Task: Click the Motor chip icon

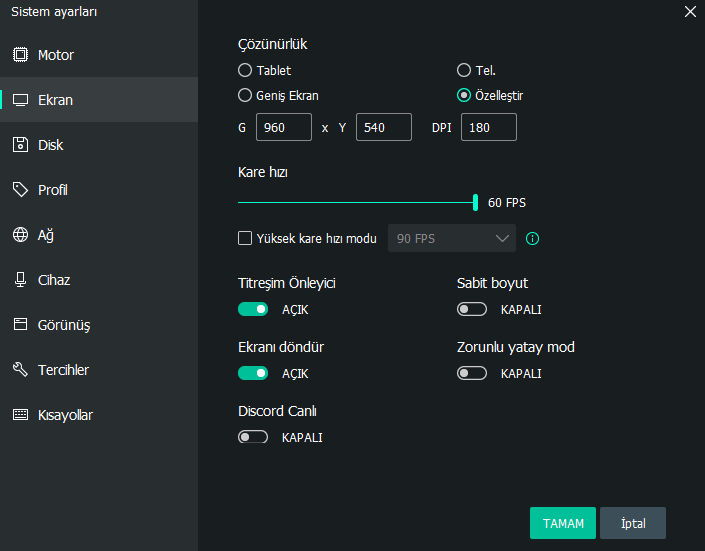Action: 20,55
